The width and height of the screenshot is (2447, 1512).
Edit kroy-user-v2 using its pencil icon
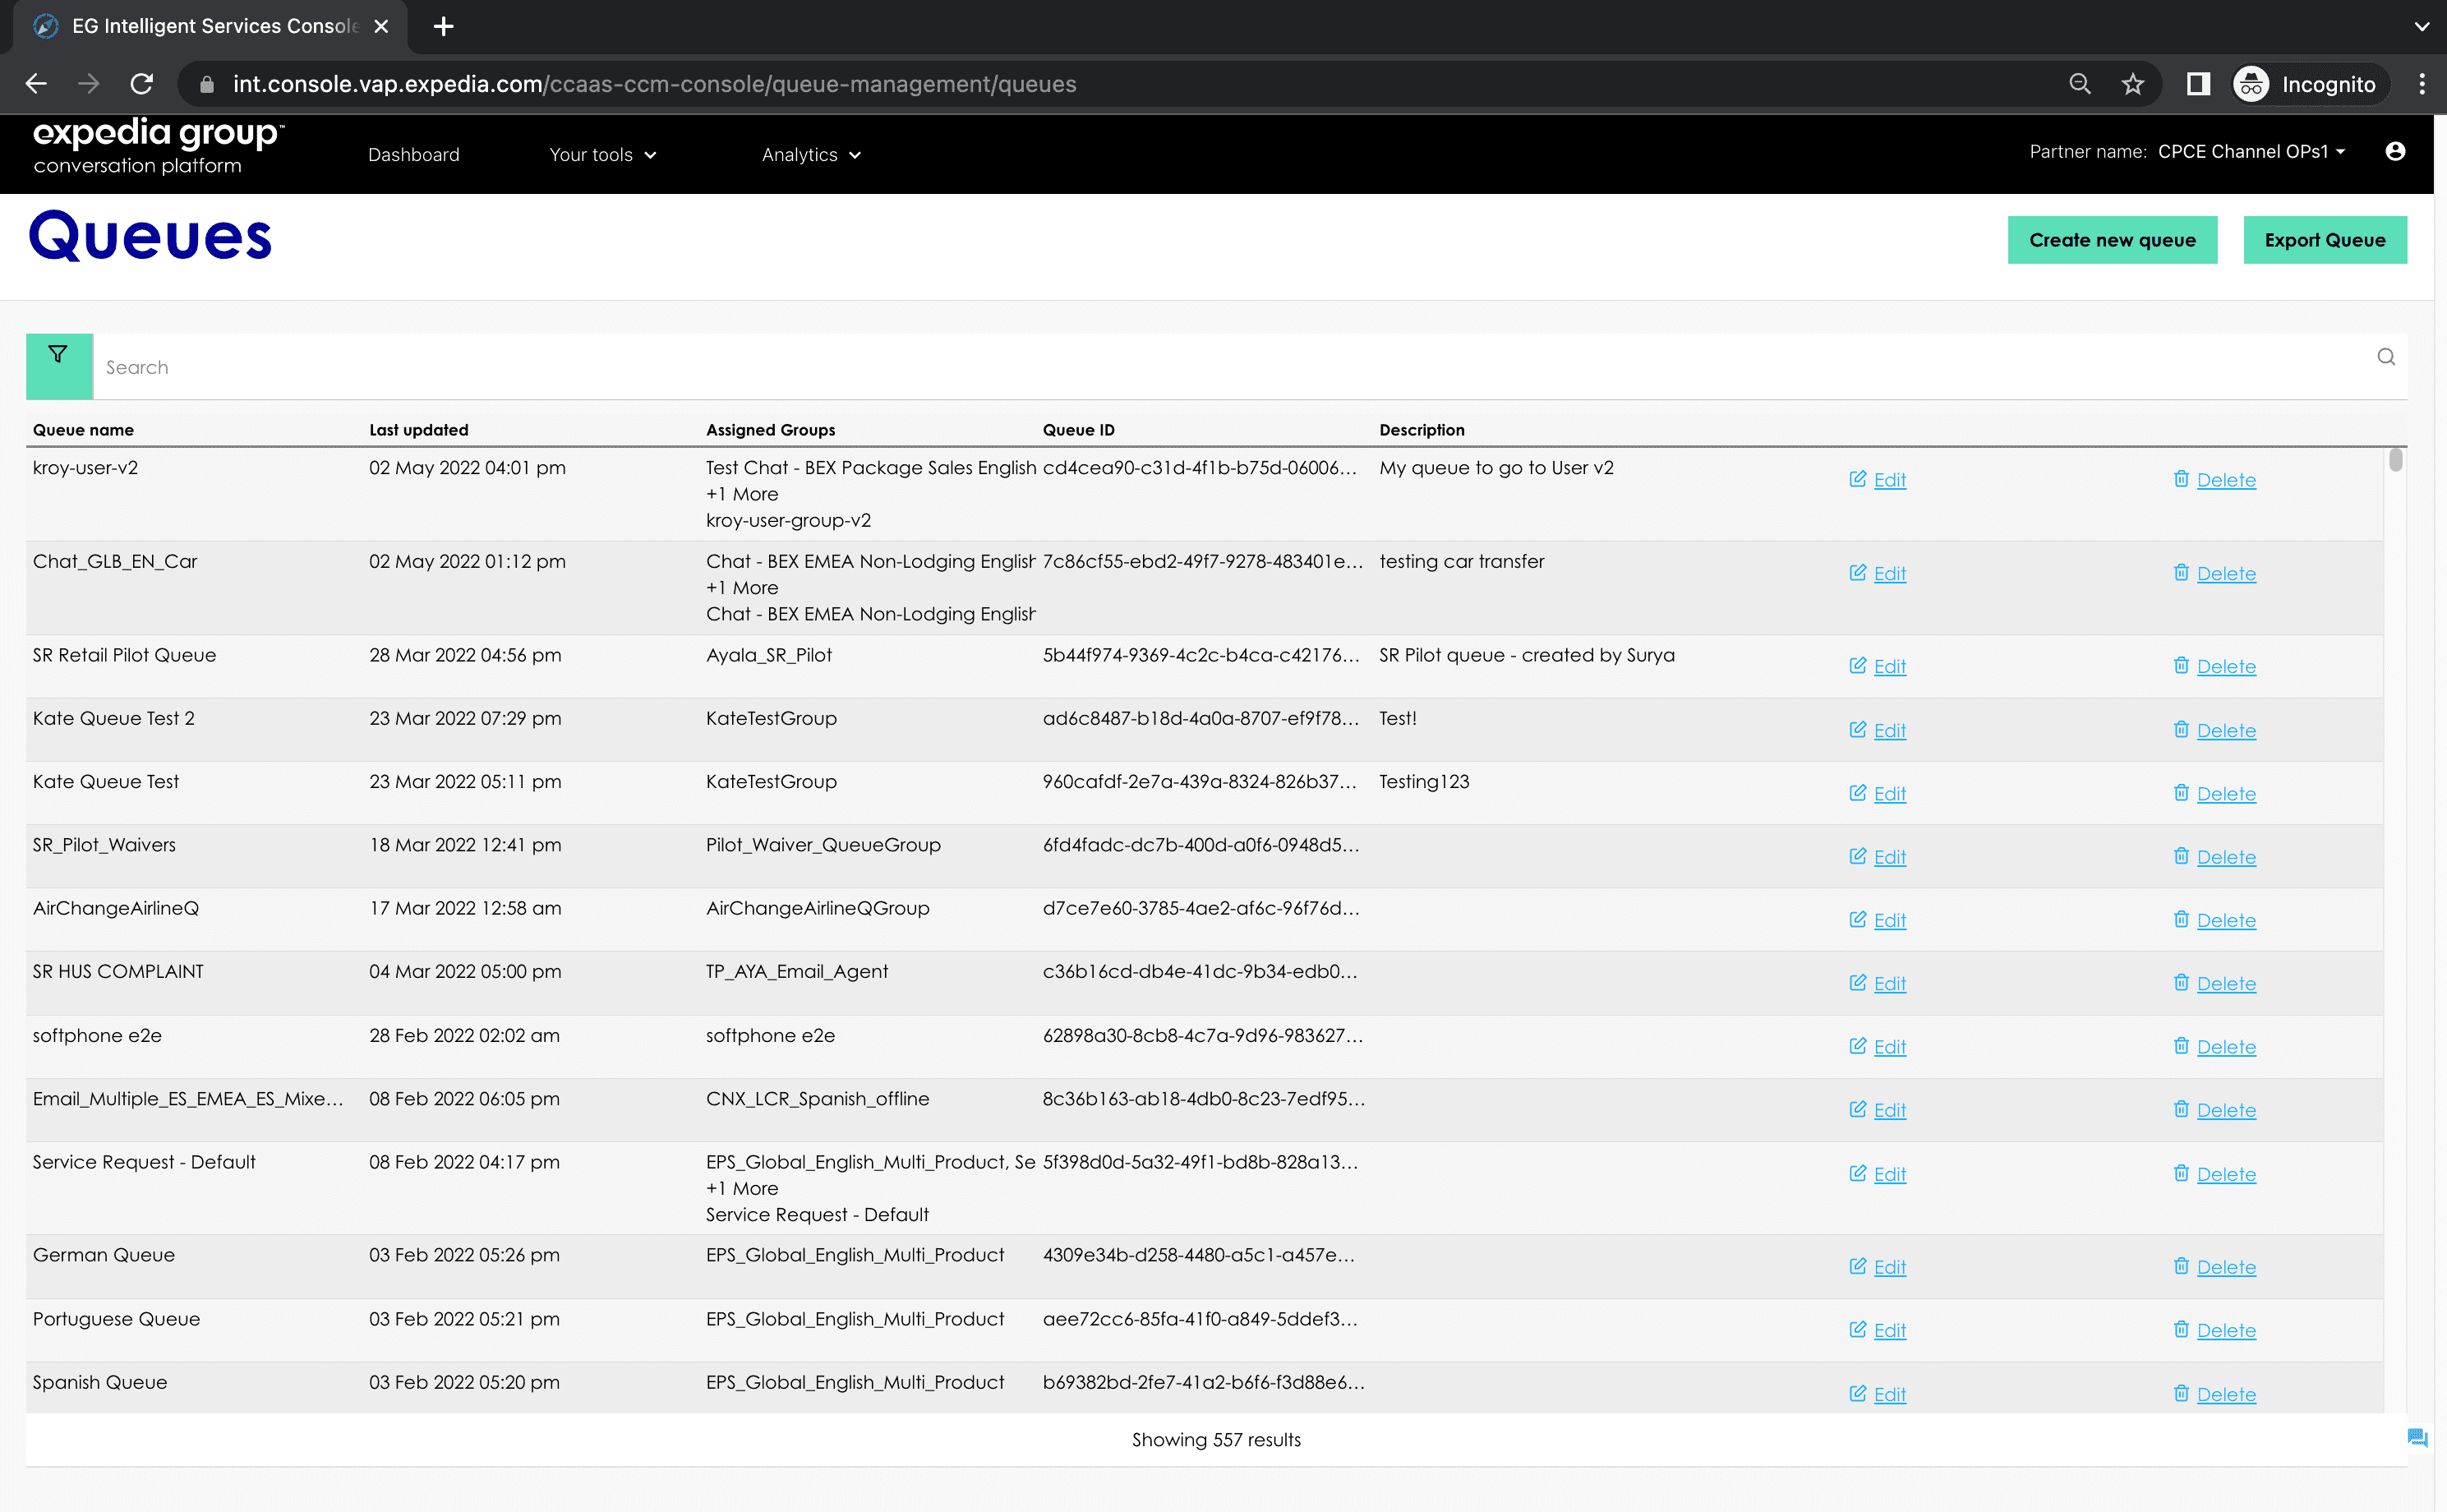click(1860, 478)
